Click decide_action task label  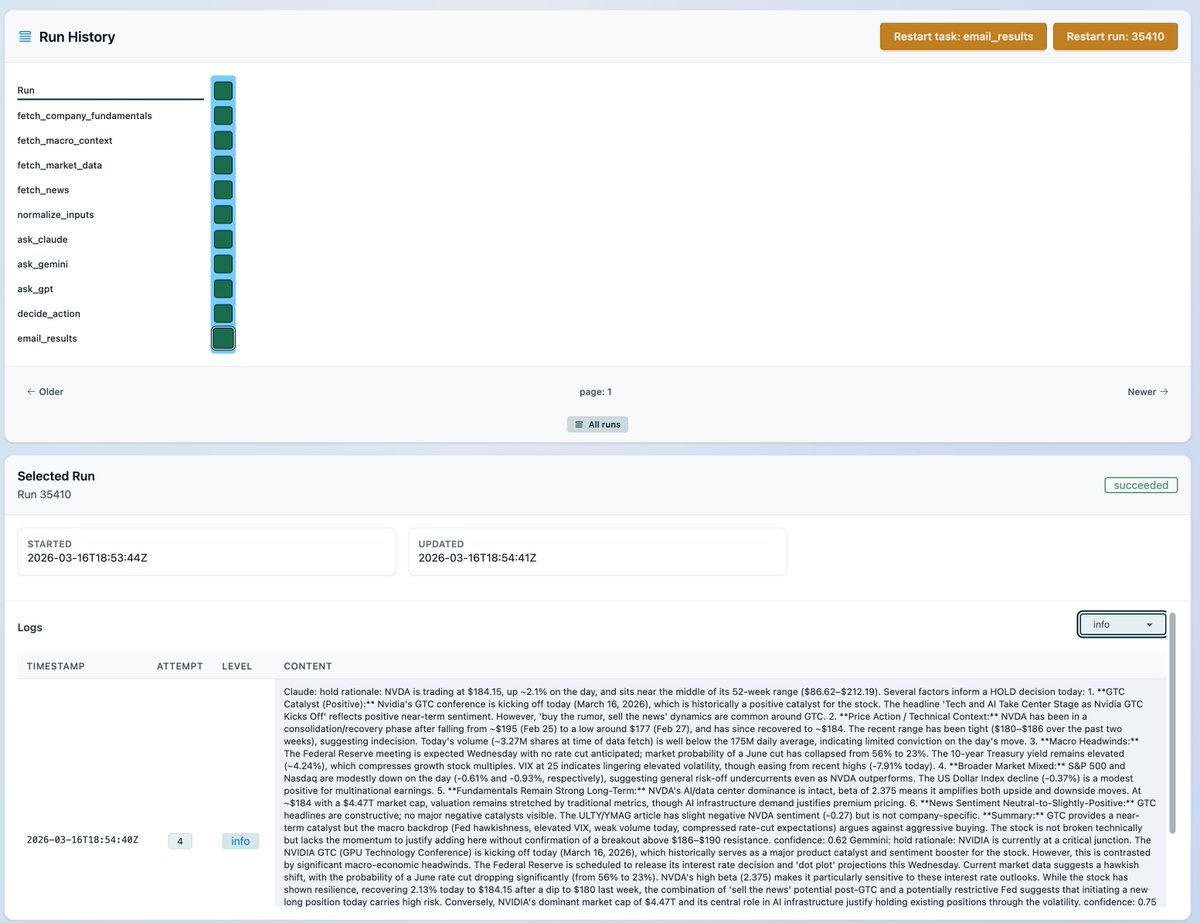[x=49, y=314]
